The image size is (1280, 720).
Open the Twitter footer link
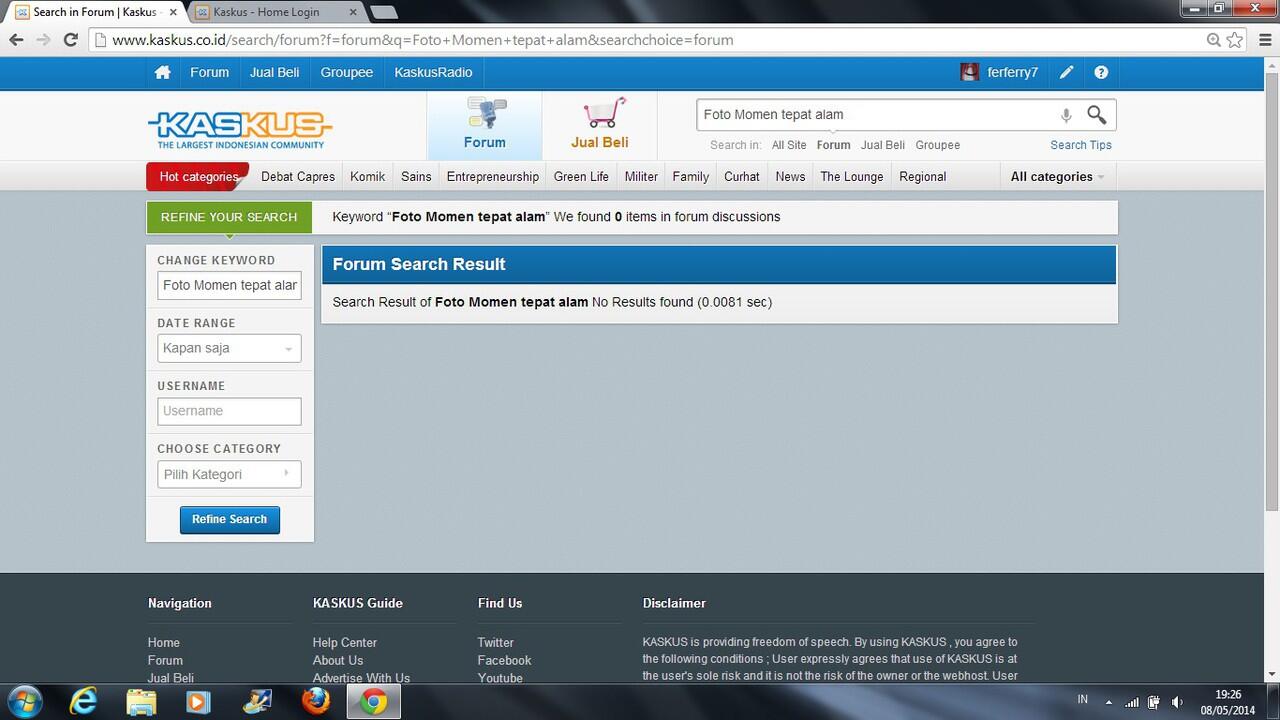(495, 643)
